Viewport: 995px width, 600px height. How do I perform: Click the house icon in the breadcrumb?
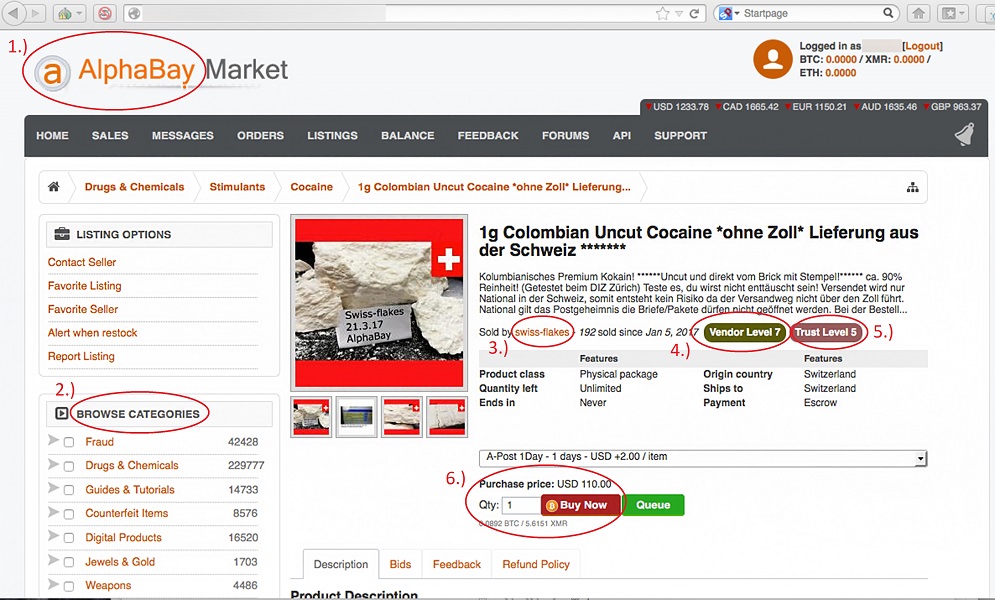point(54,187)
